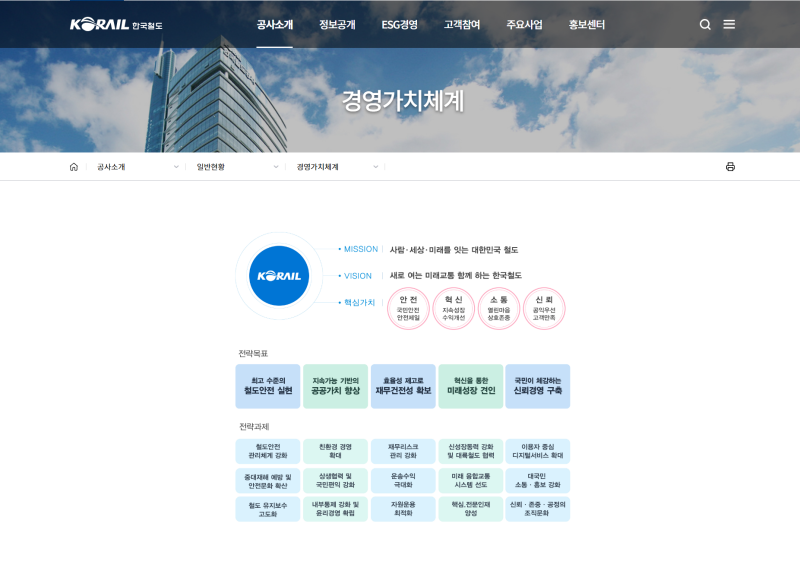The height and width of the screenshot is (565, 800).
Task: Go to home via breadcrumb house icon
Action: [x=74, y=167]
